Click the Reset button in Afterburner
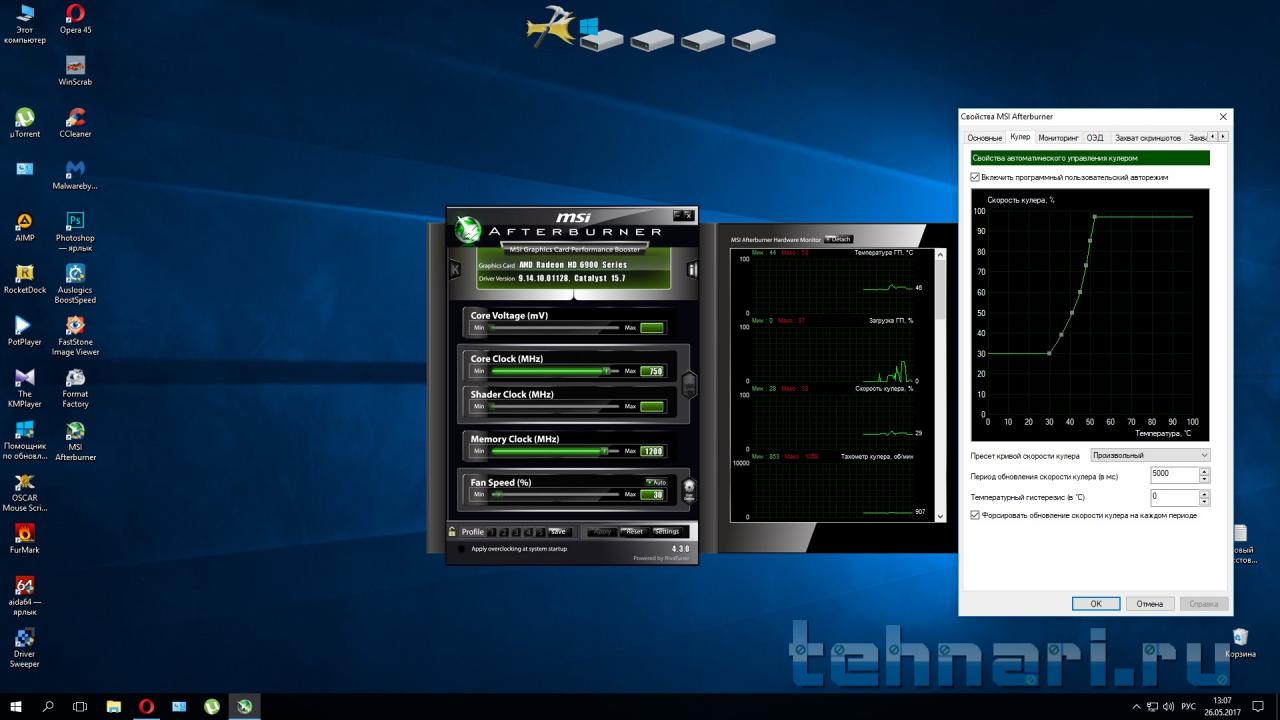 634,532
